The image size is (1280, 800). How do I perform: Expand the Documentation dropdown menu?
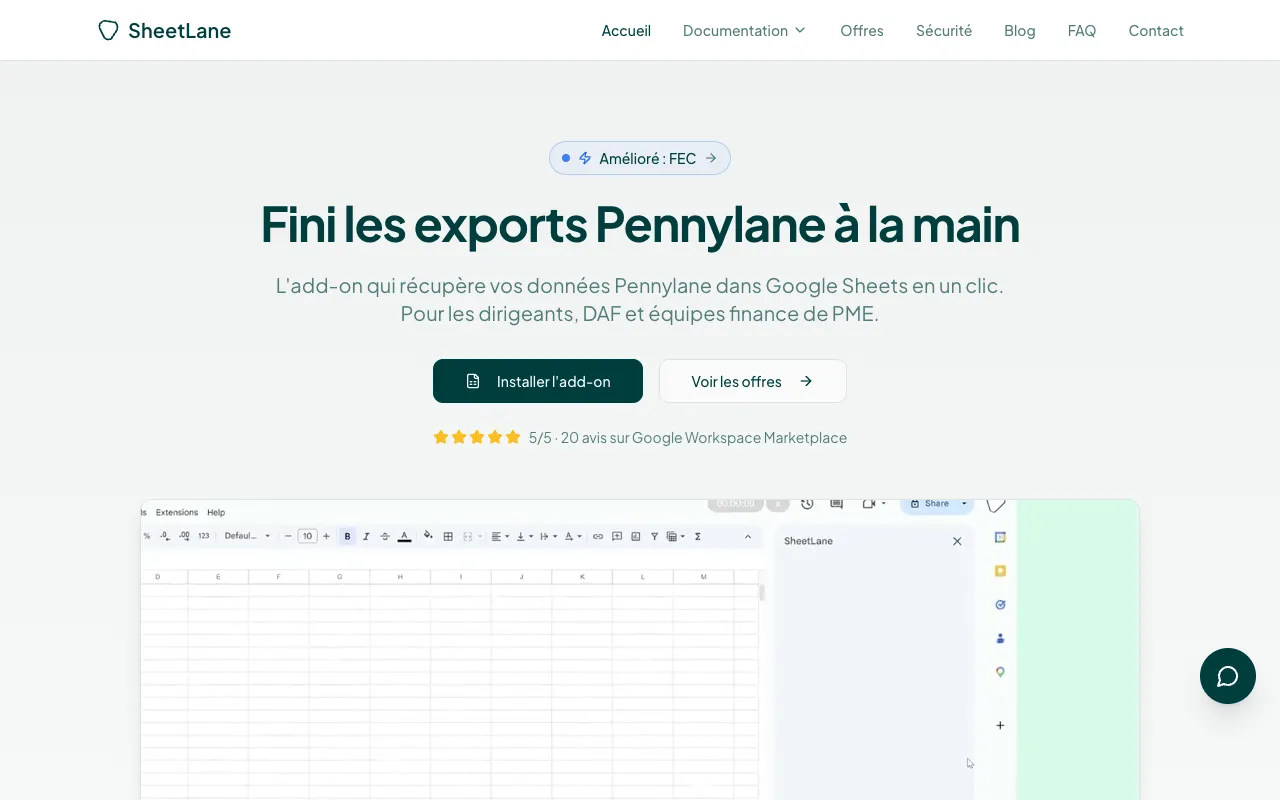click(744, 31)
